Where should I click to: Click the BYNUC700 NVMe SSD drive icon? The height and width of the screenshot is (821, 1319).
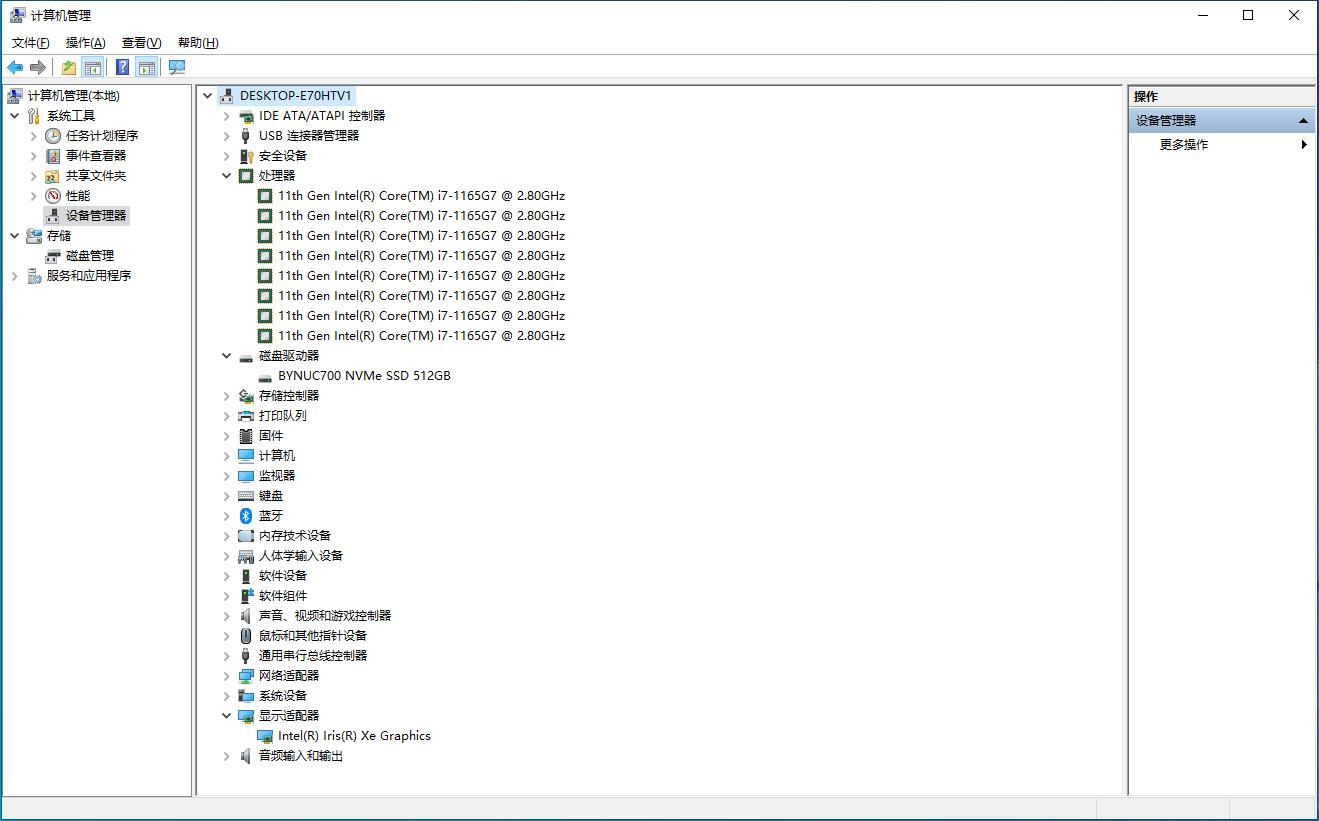coord(265,376)
